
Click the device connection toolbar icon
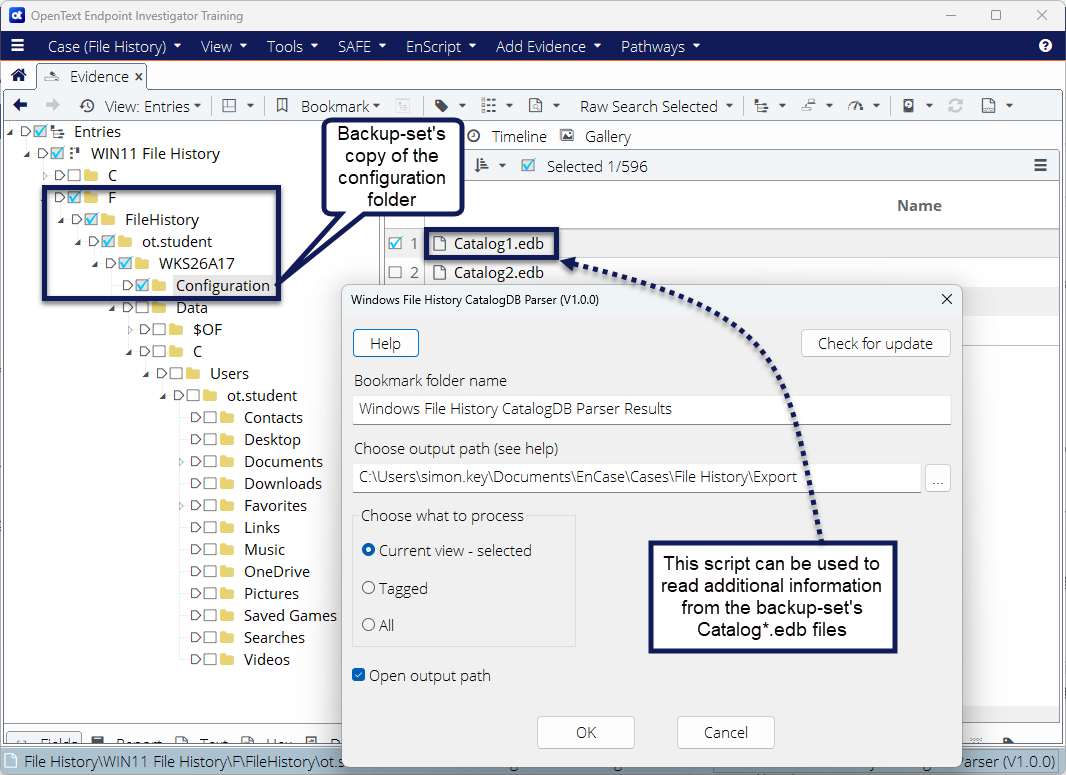pos(808,105)
